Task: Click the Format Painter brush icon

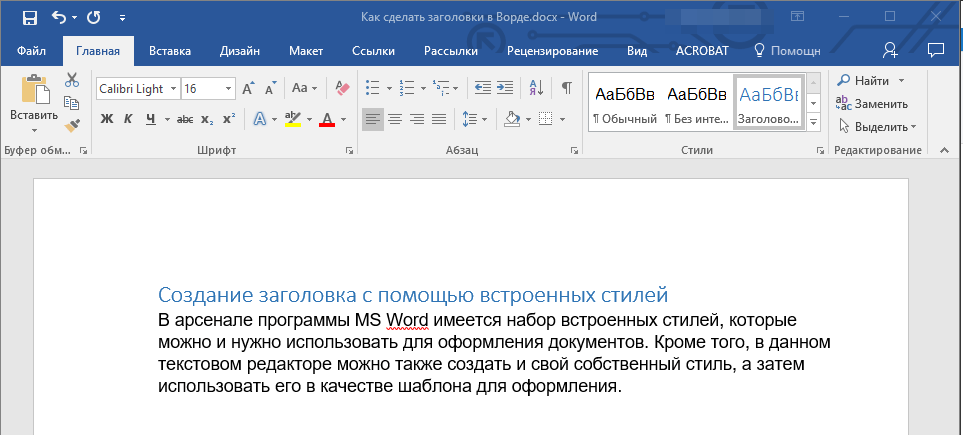Action: point(72,126)
